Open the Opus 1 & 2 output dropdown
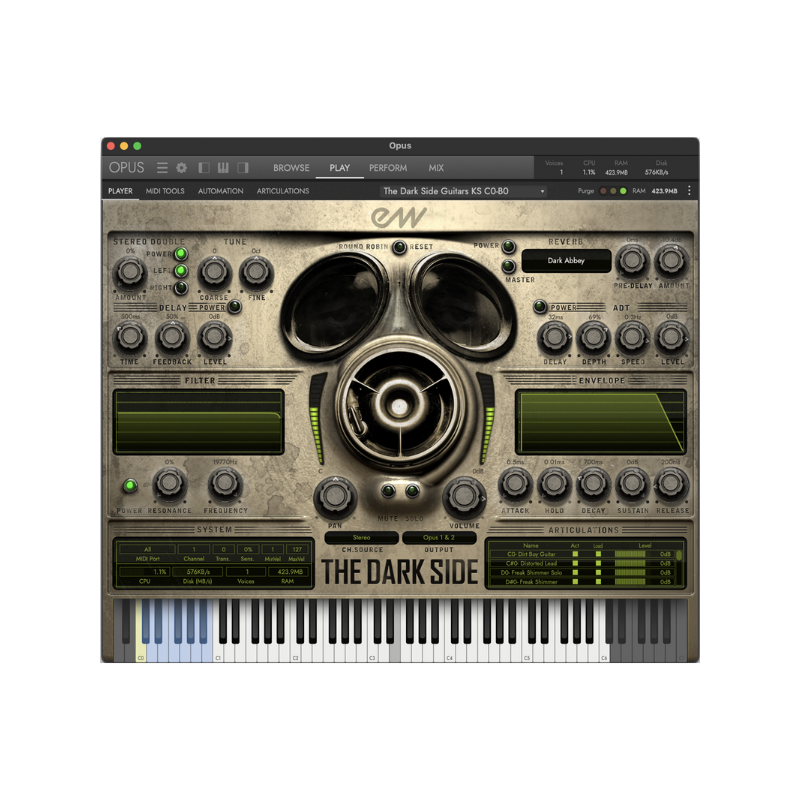Viewport: 800px width, 800px height. [x=439, y=538]
